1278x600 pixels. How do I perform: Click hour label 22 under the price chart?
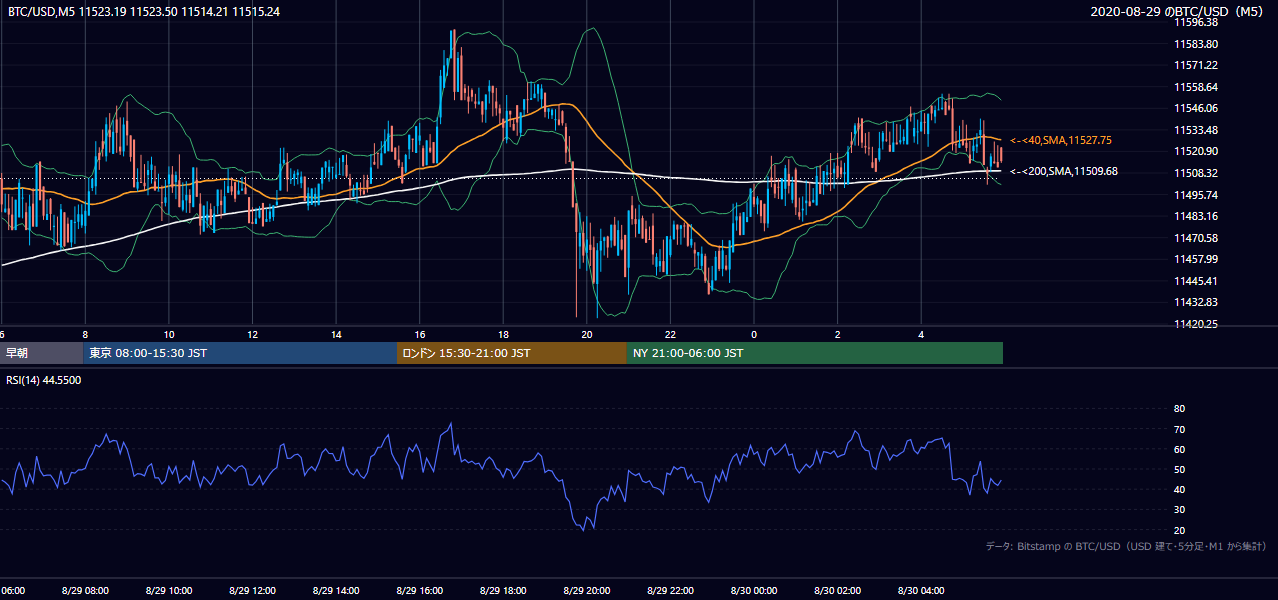(671, 334)
